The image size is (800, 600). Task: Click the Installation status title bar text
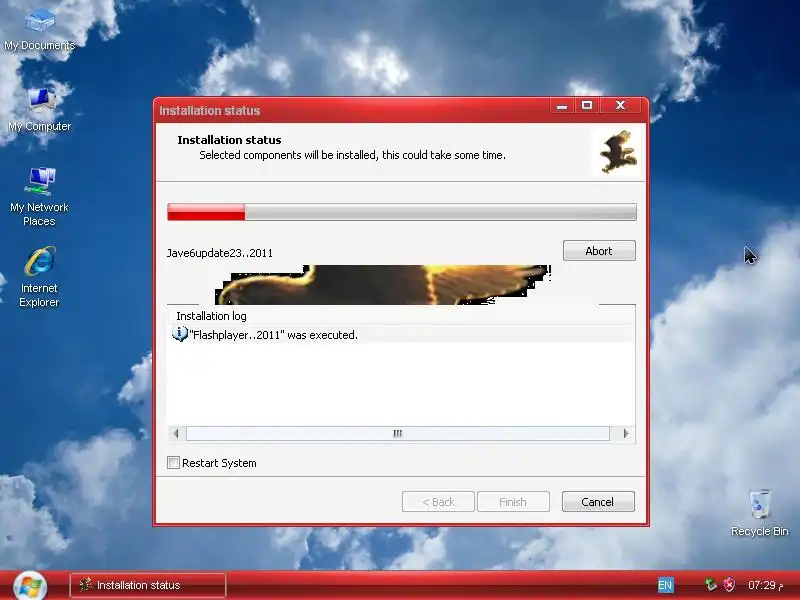tap(210, 111)
